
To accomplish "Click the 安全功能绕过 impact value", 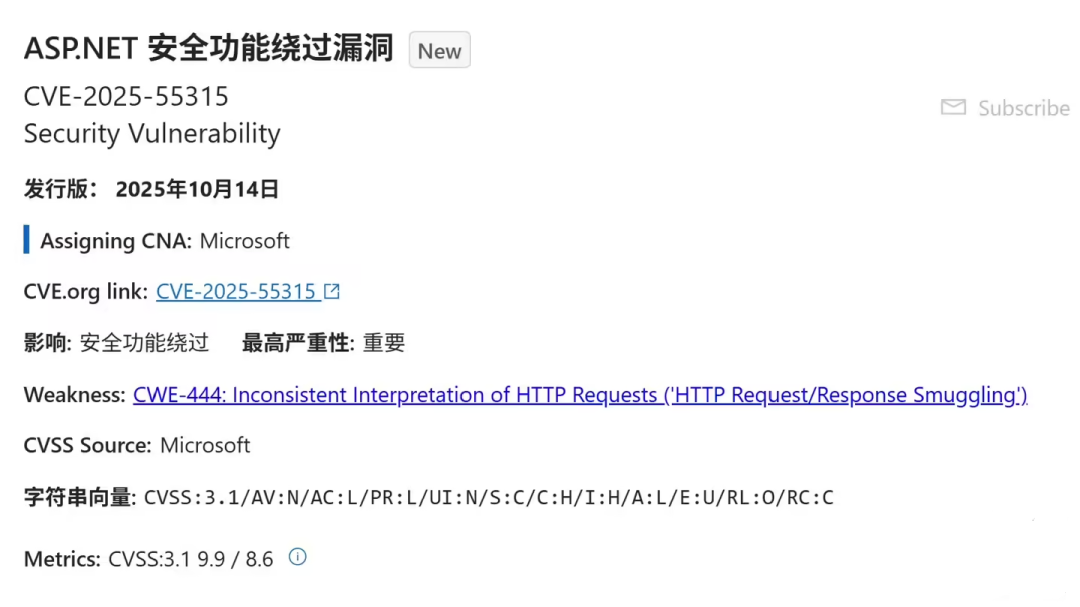I will (144, 342).
